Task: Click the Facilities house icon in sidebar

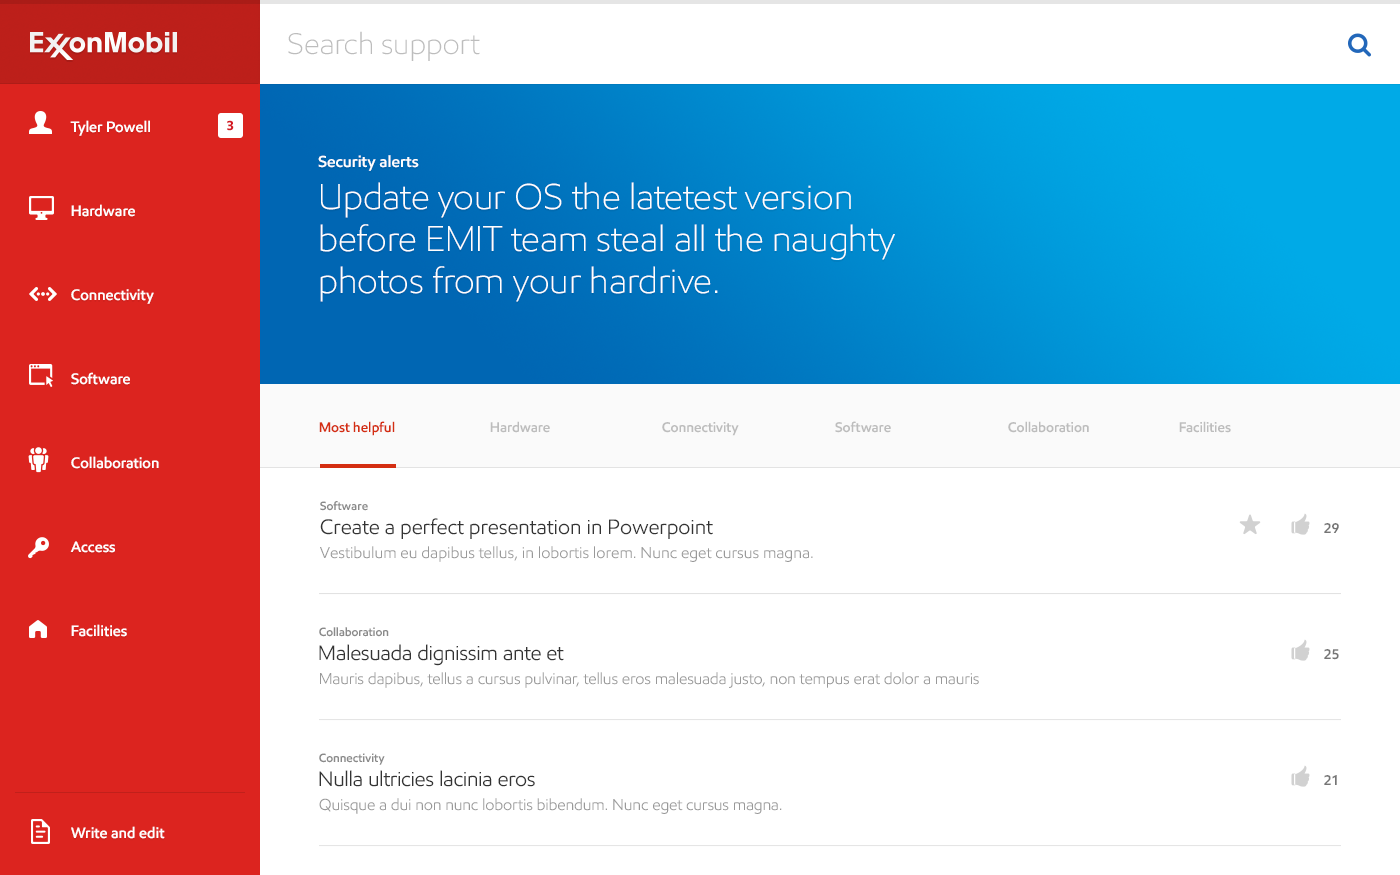Action: click(x=38, y=629)
